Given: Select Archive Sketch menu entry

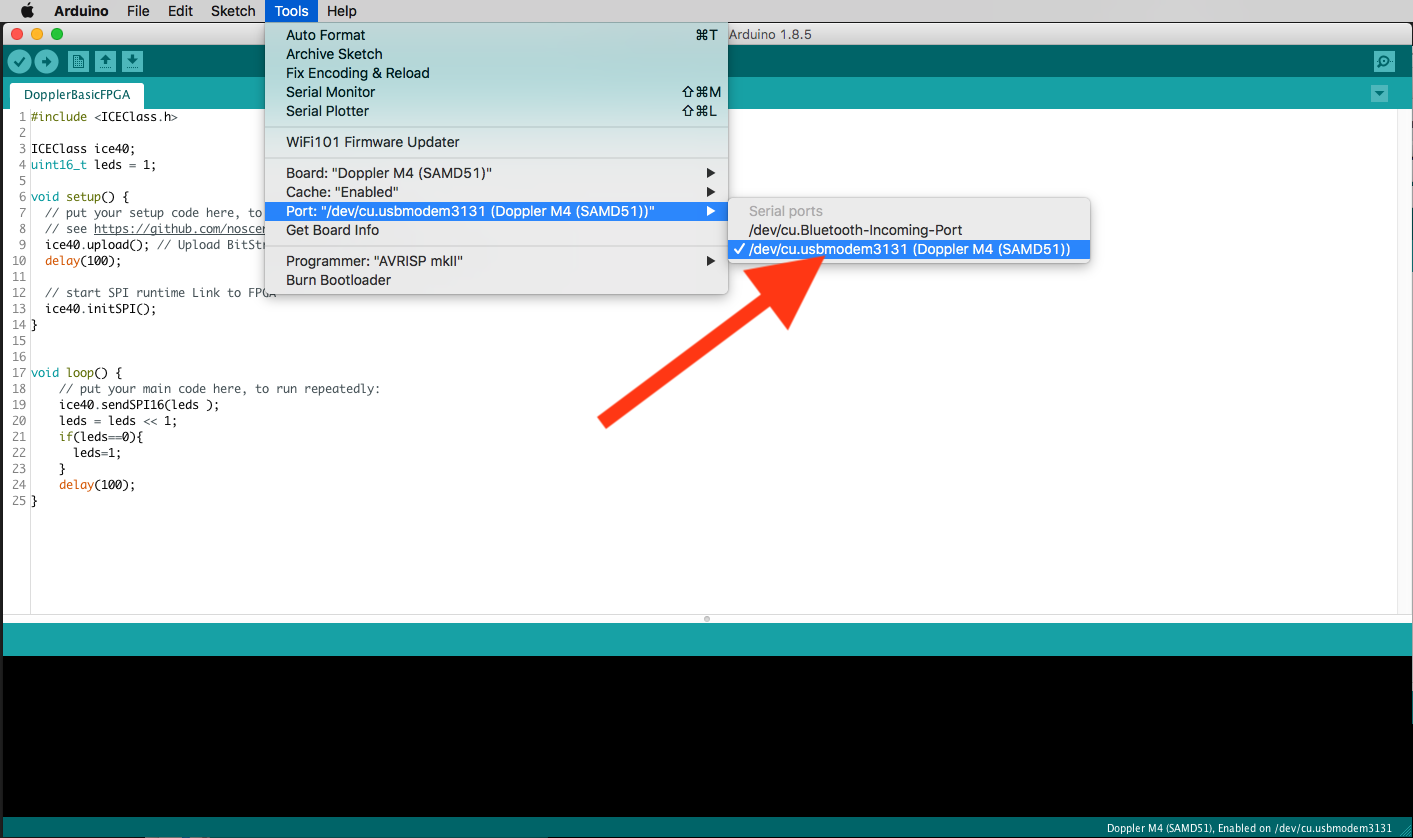Looking at the screenshot, I should [x=496, y=54].
